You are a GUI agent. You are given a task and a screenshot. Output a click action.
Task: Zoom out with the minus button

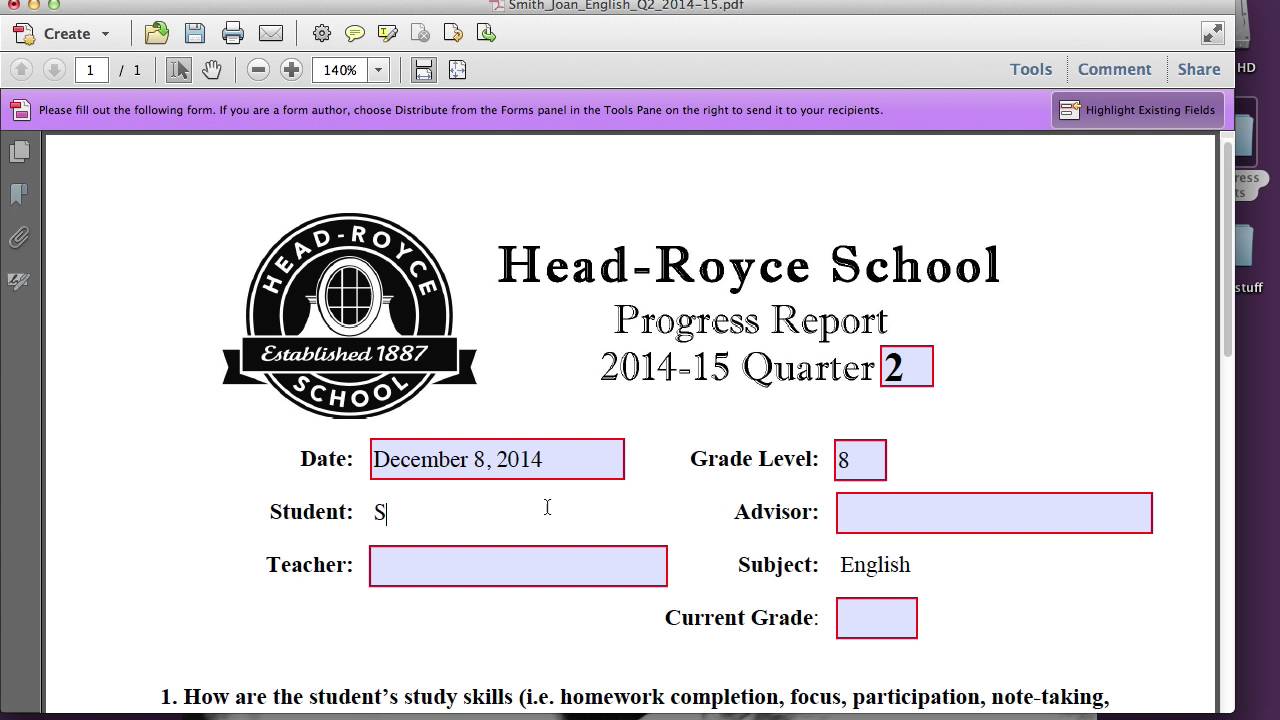pyautogui.click(x=258, y=70)
